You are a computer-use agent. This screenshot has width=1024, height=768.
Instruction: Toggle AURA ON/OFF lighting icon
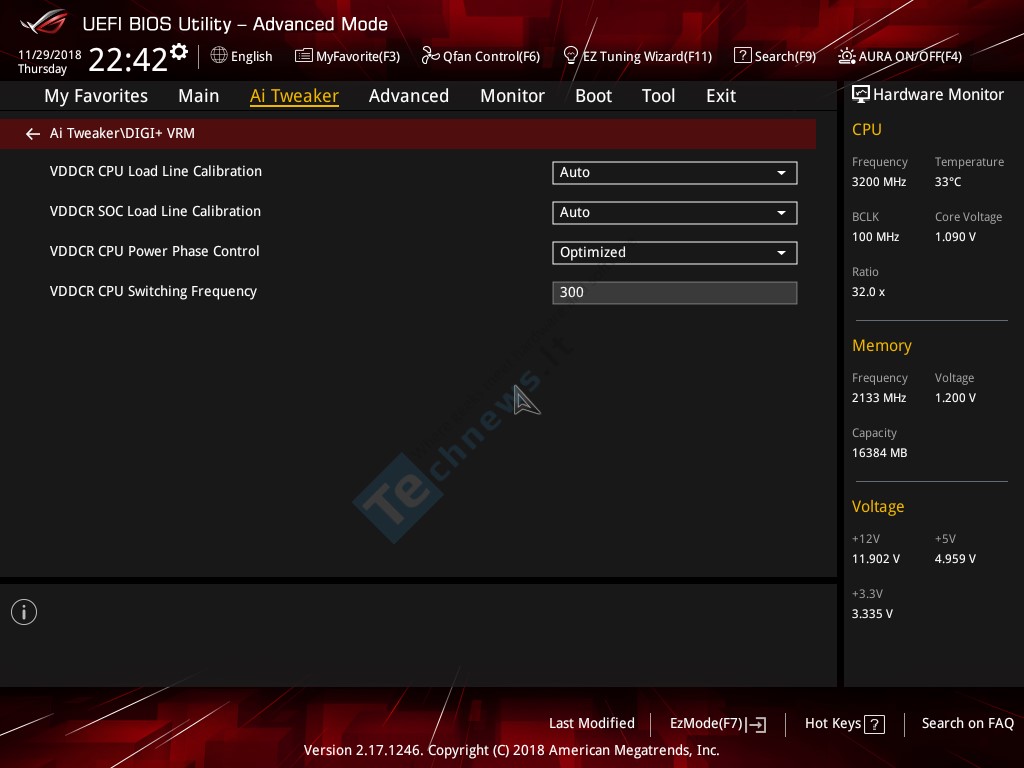tap(846, 56)
